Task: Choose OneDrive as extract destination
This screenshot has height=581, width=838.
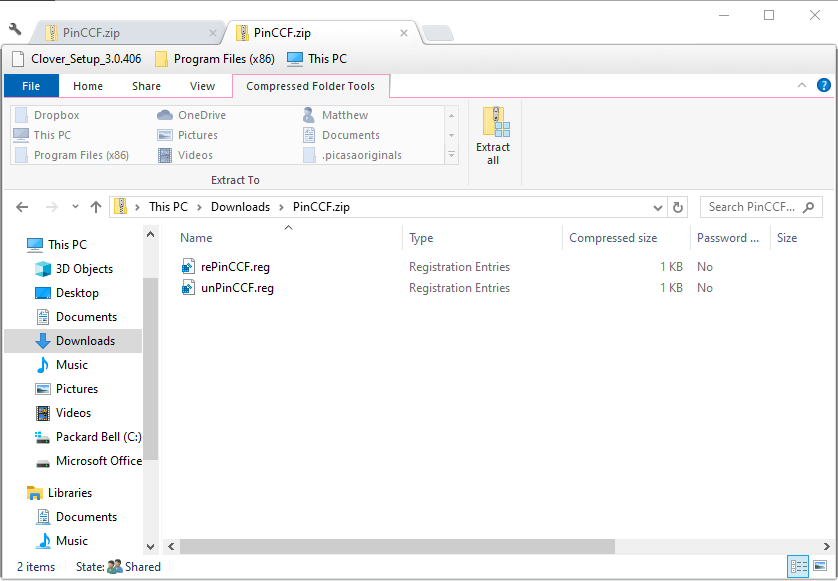Action: click(x=191, y=115)
